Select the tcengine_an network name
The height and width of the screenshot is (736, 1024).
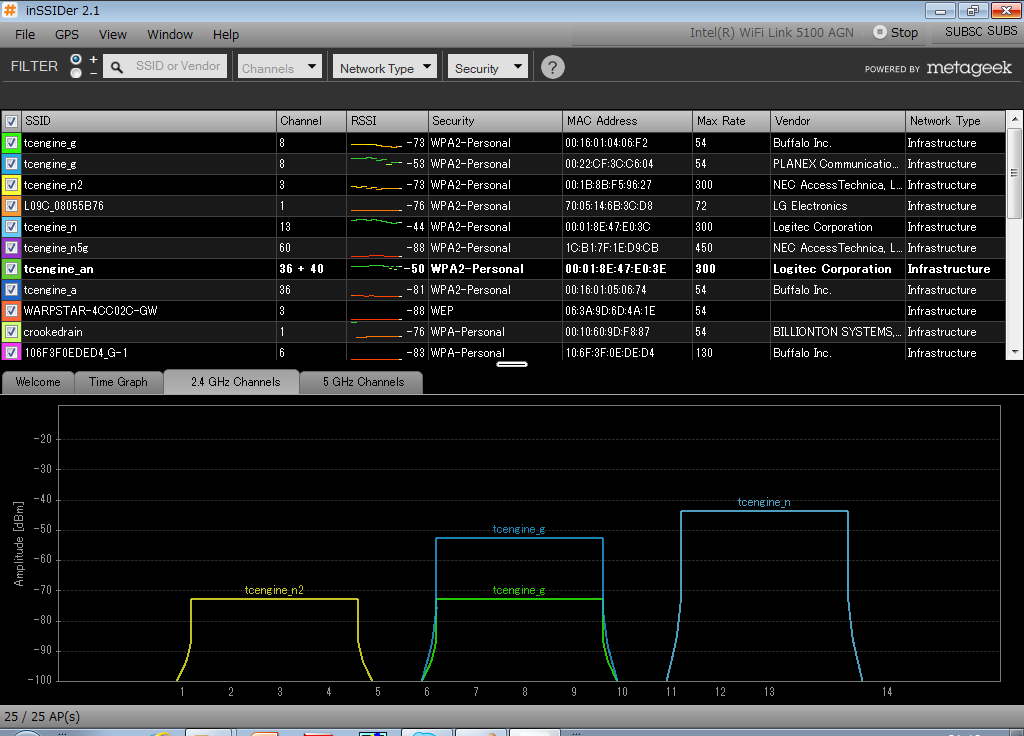click(x=59, y=269)
